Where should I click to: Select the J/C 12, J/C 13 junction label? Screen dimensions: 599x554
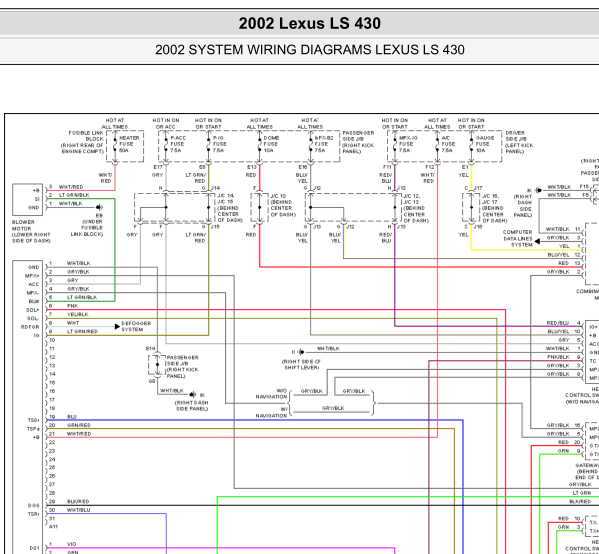click(416, 208)
